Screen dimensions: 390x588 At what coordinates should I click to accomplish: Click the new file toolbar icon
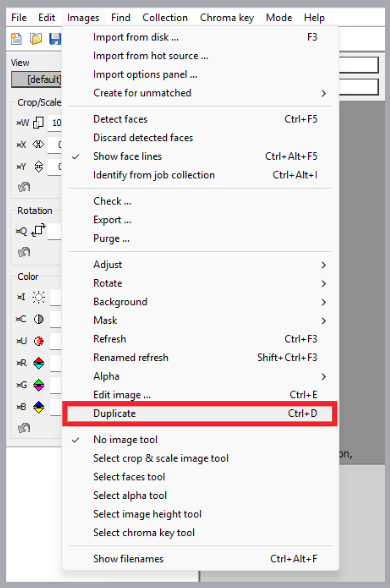16,39
